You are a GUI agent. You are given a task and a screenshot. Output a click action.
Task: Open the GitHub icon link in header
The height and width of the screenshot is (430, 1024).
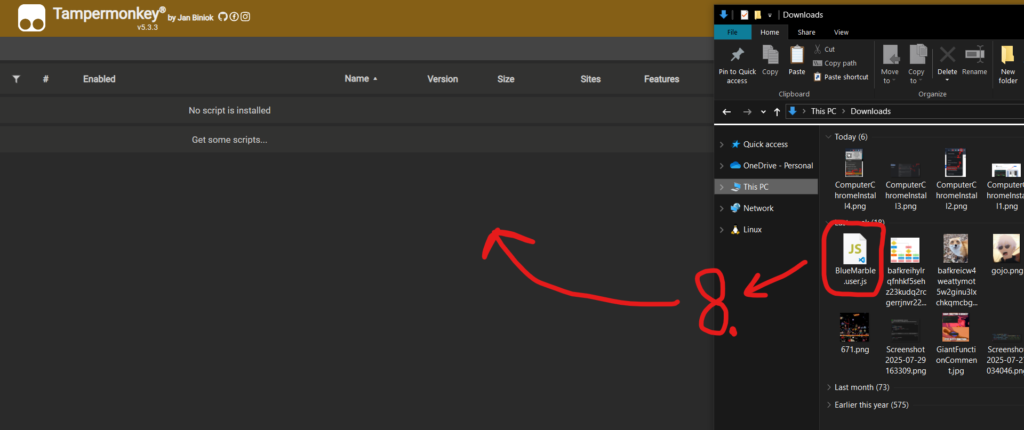[222, 17]
